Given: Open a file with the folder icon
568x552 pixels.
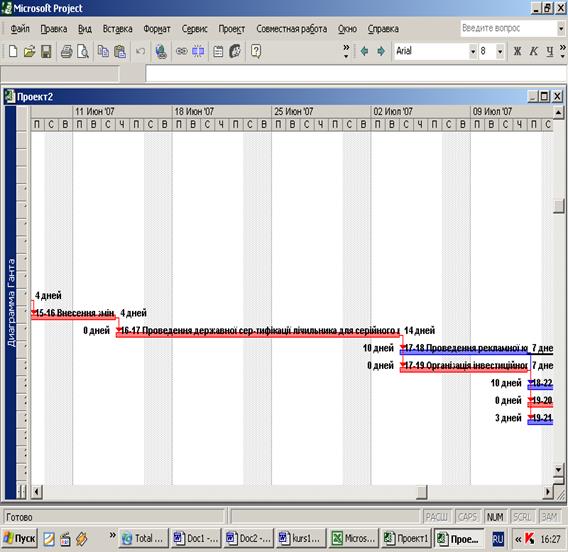Looking at the screenshot, I should coord(29,51).
